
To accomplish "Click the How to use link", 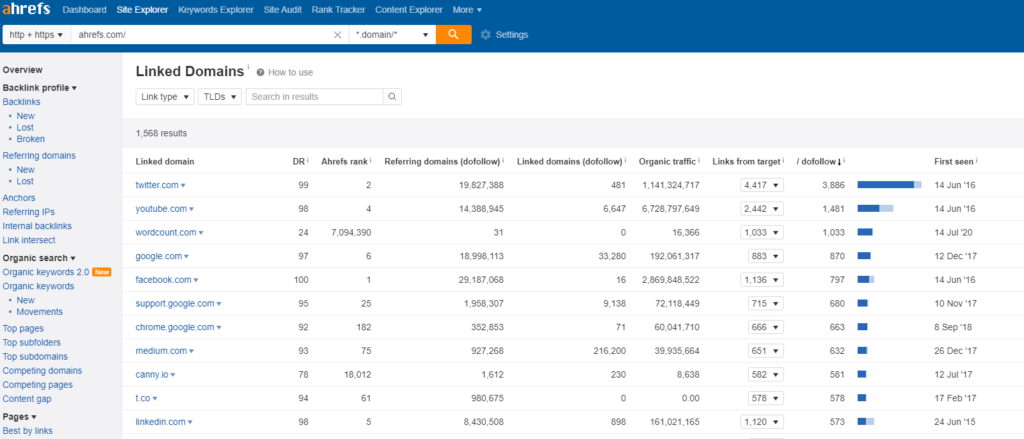I will tap(291, 73).
